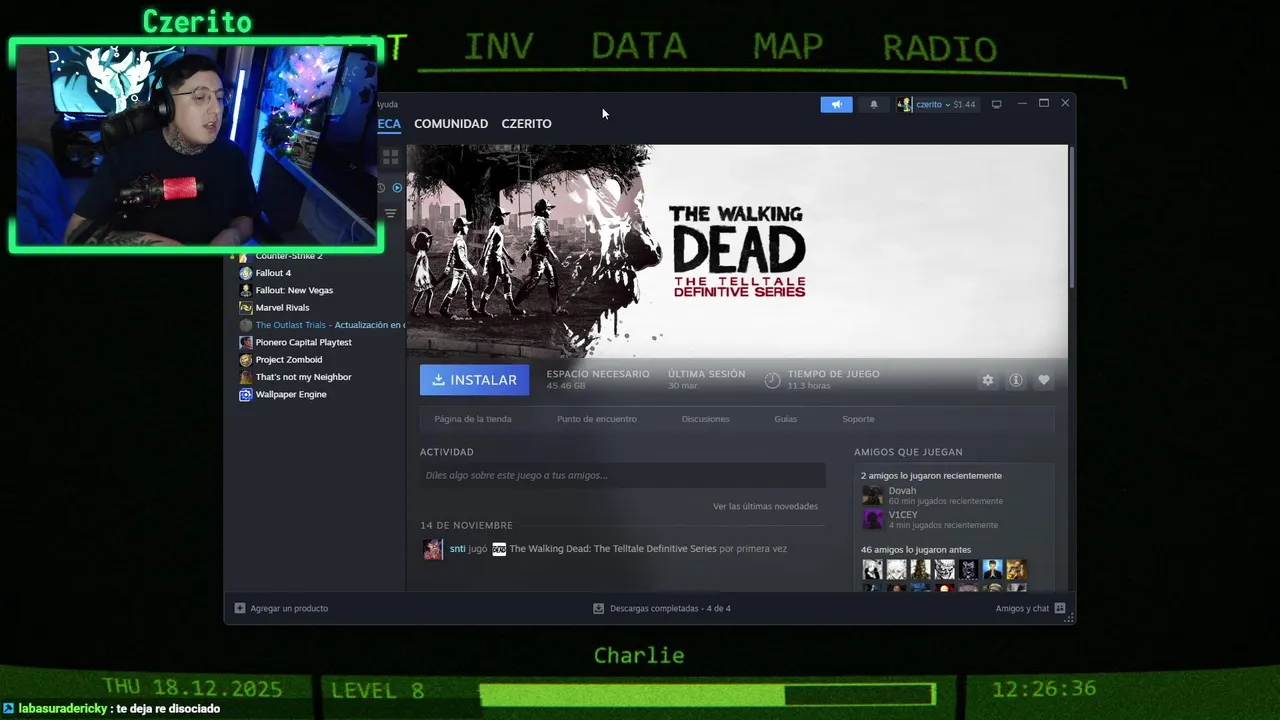The image size is (1280, 720).
Task: Open the library filter options icon
Action: click(391, 213)
